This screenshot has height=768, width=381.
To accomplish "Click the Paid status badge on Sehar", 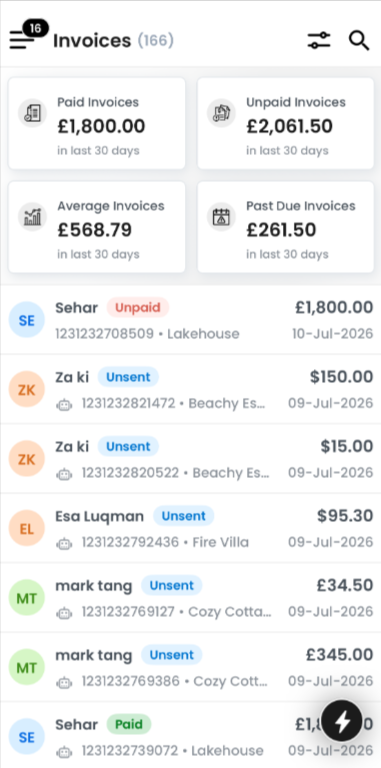I will pyautogui.click(x=129, y=724).
